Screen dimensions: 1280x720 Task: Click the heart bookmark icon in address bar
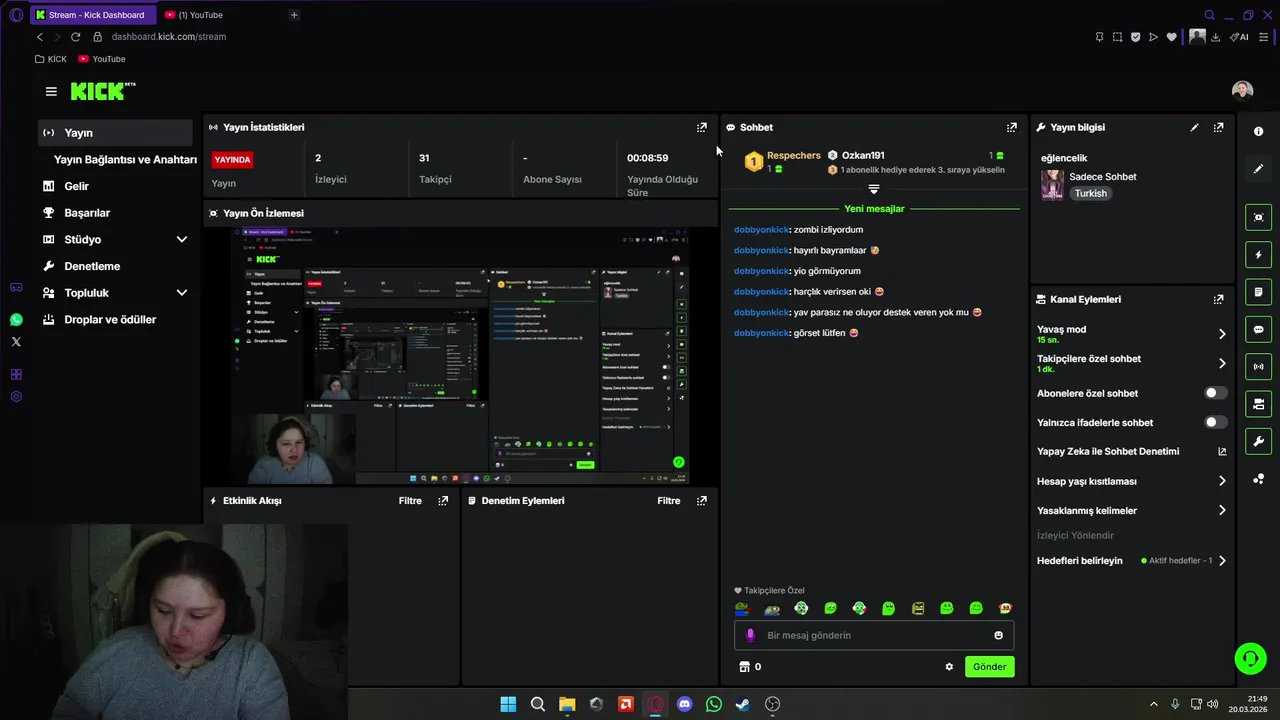[1172, 37]
